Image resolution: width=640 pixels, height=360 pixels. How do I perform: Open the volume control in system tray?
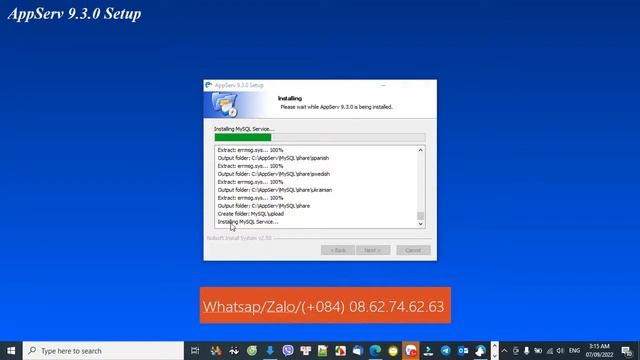click(560, 351)
